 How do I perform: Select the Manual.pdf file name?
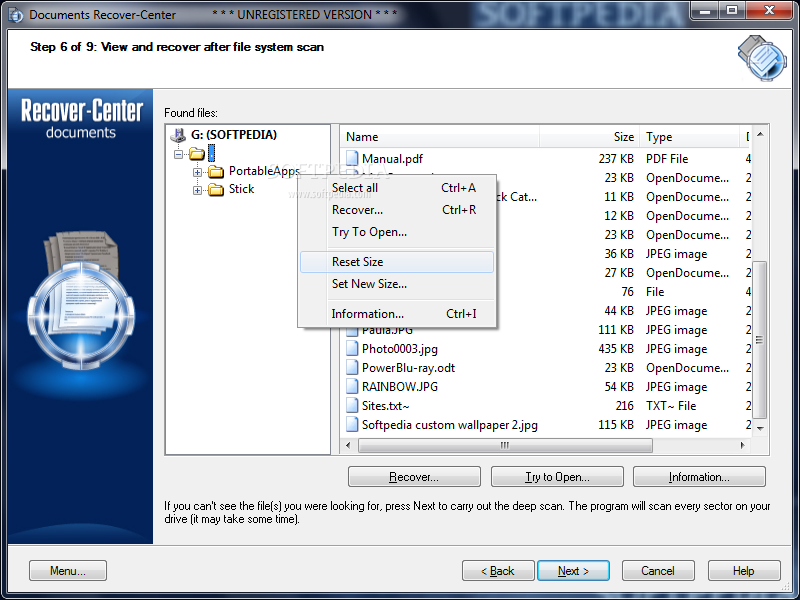(x=392, y=159)
